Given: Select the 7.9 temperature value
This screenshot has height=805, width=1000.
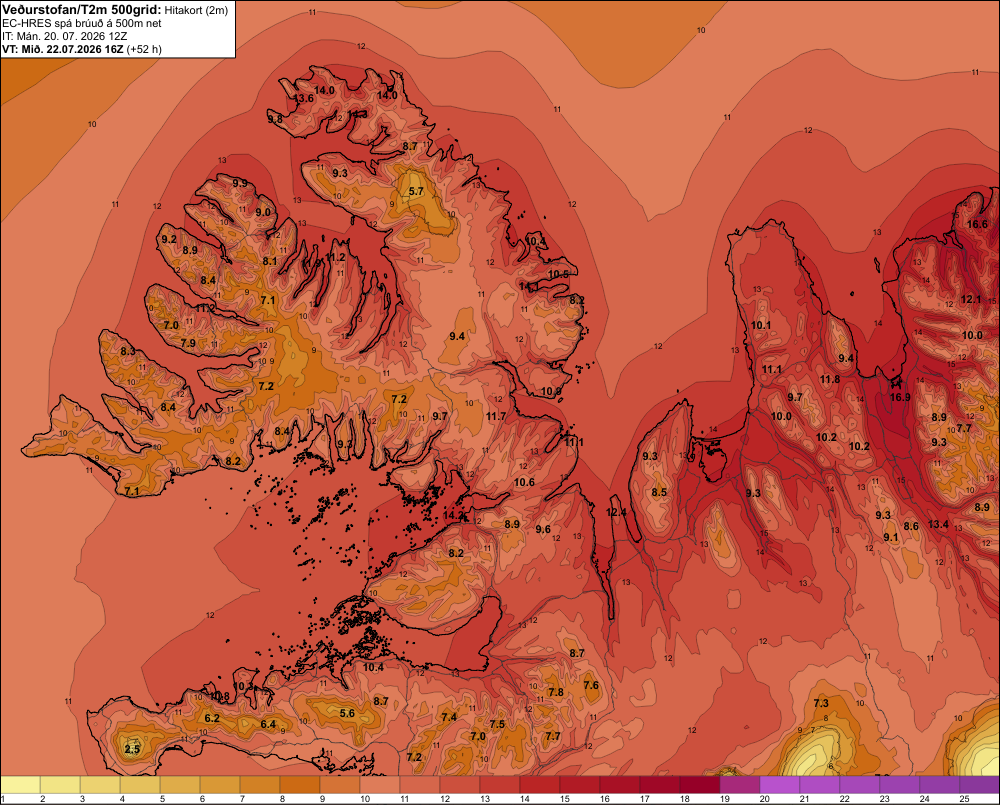Looking at the screenshot, I should (188, 343).
